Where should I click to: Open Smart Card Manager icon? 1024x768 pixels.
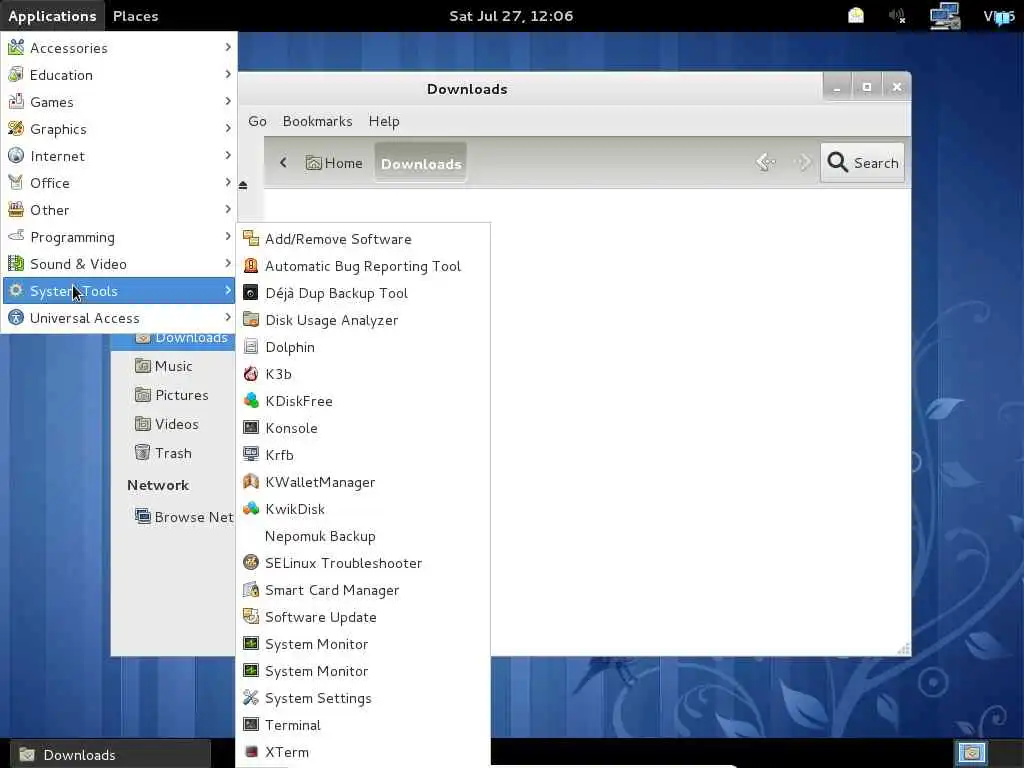251,590
